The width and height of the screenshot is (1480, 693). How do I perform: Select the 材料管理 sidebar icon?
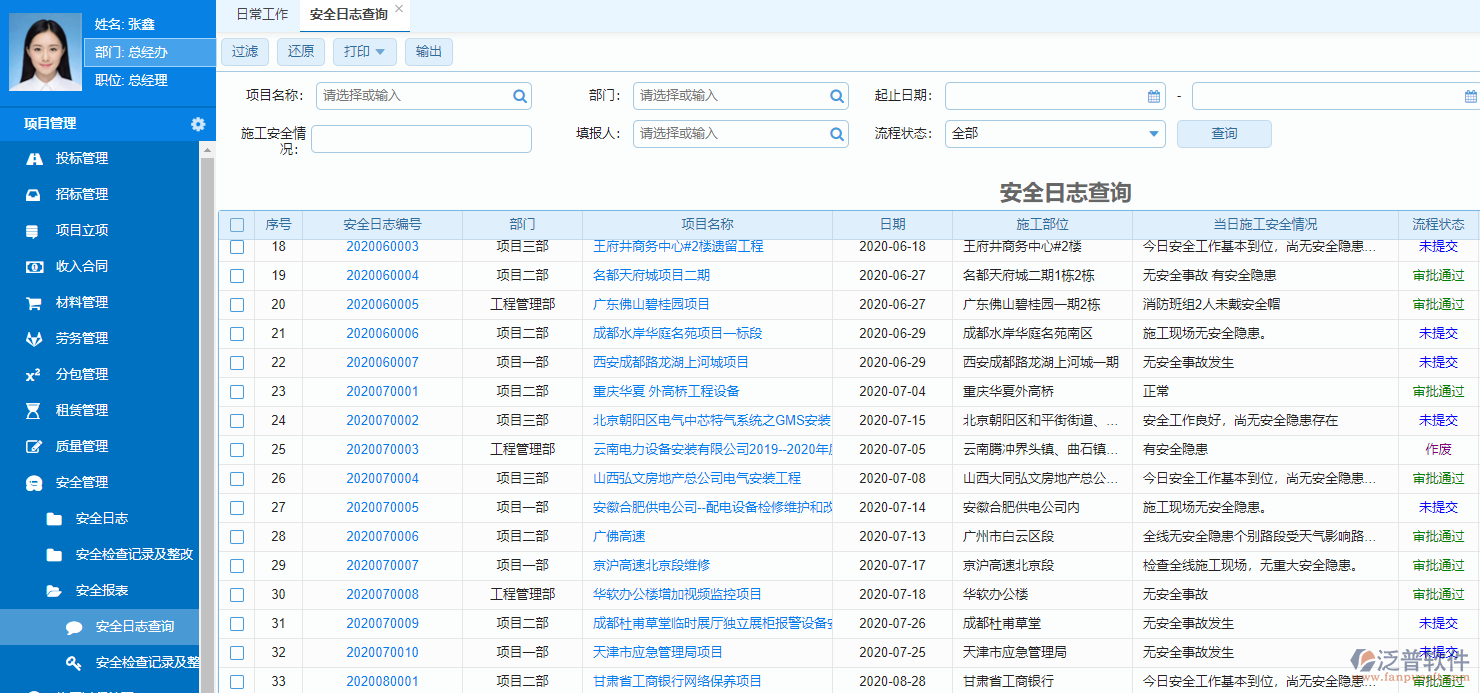[x=35, y=302]
